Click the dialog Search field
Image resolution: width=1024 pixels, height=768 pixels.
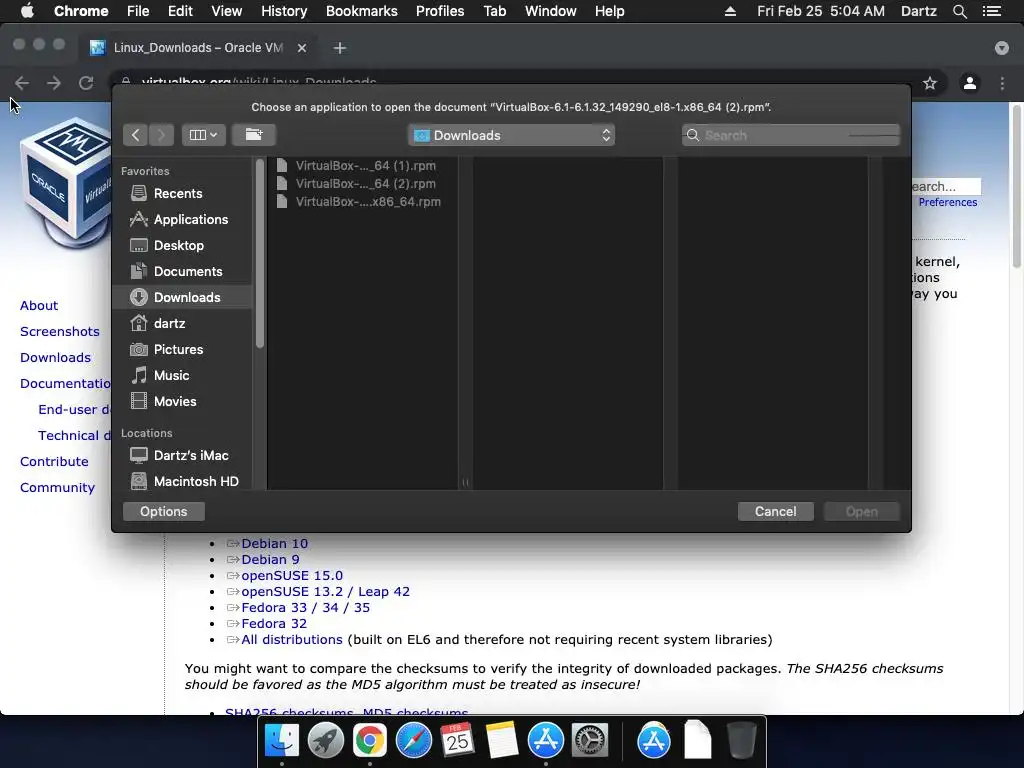(791, 135)
